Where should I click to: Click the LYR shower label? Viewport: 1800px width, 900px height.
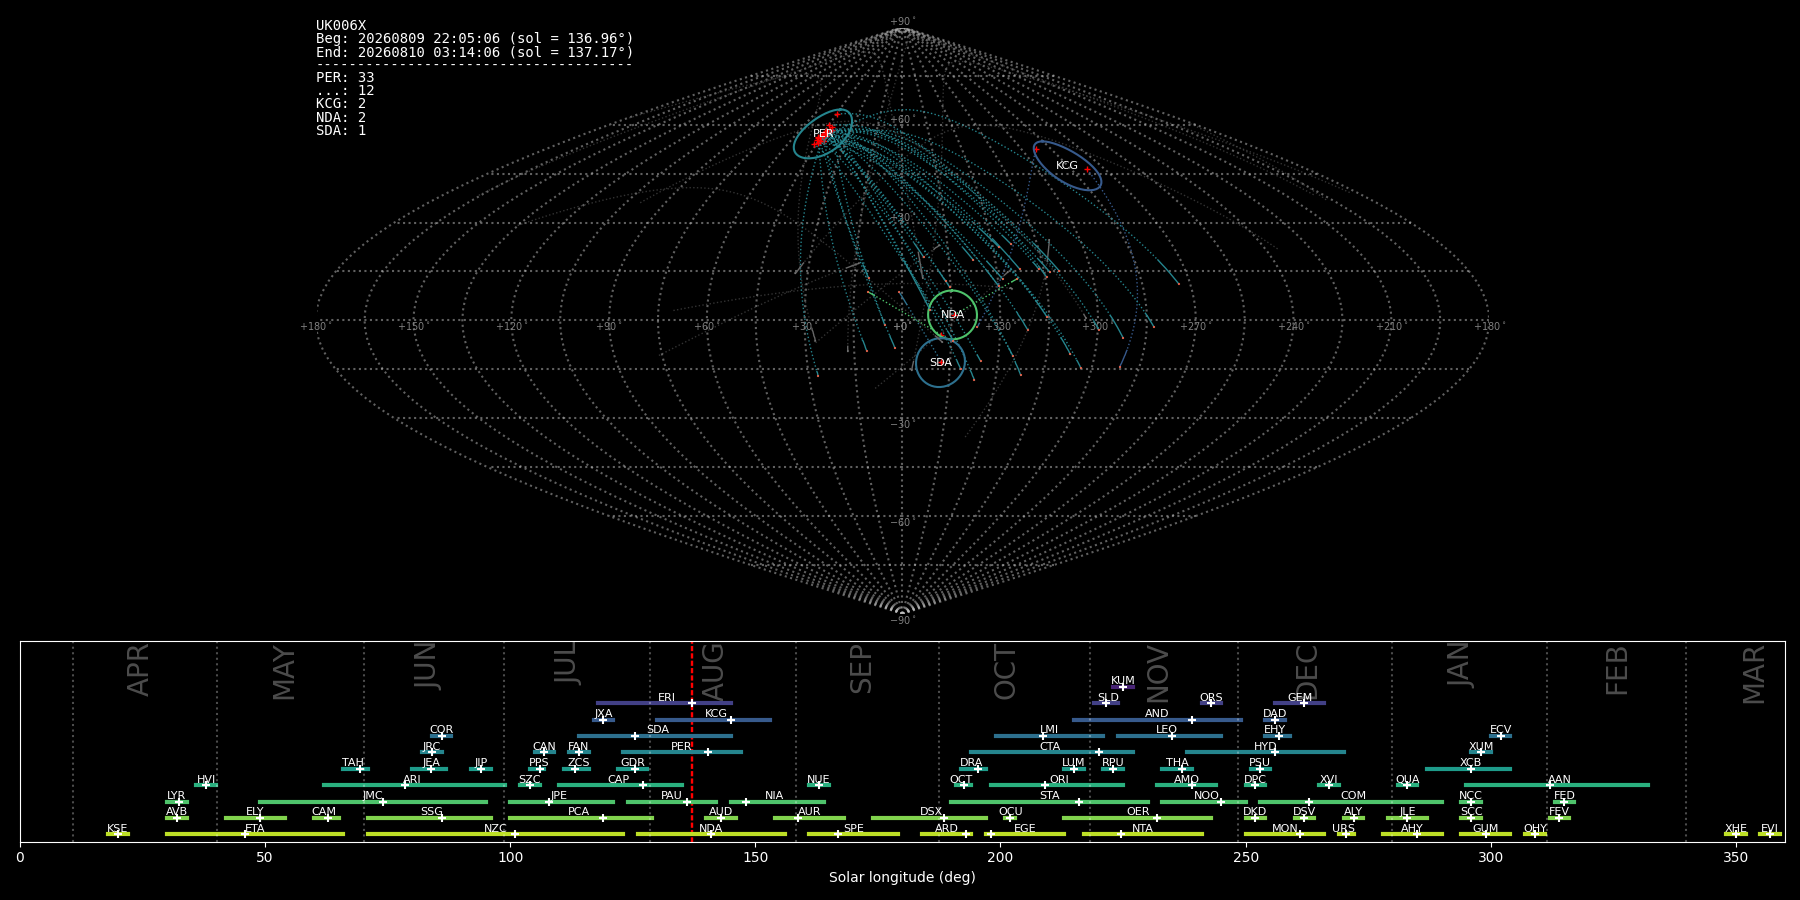(x=176, y=796)
